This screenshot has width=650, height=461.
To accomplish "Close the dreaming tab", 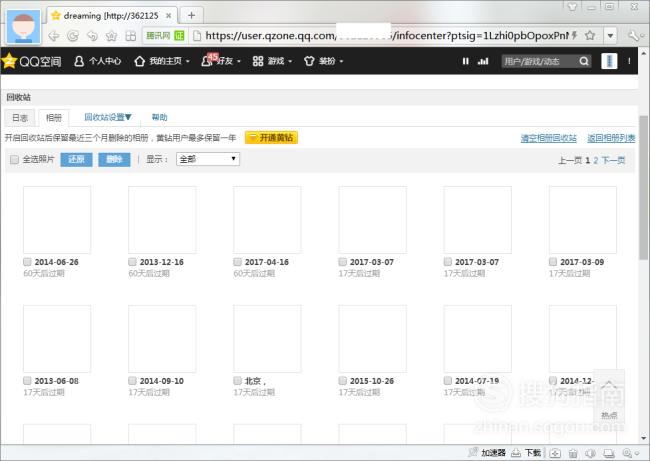I will coord(168,16).
